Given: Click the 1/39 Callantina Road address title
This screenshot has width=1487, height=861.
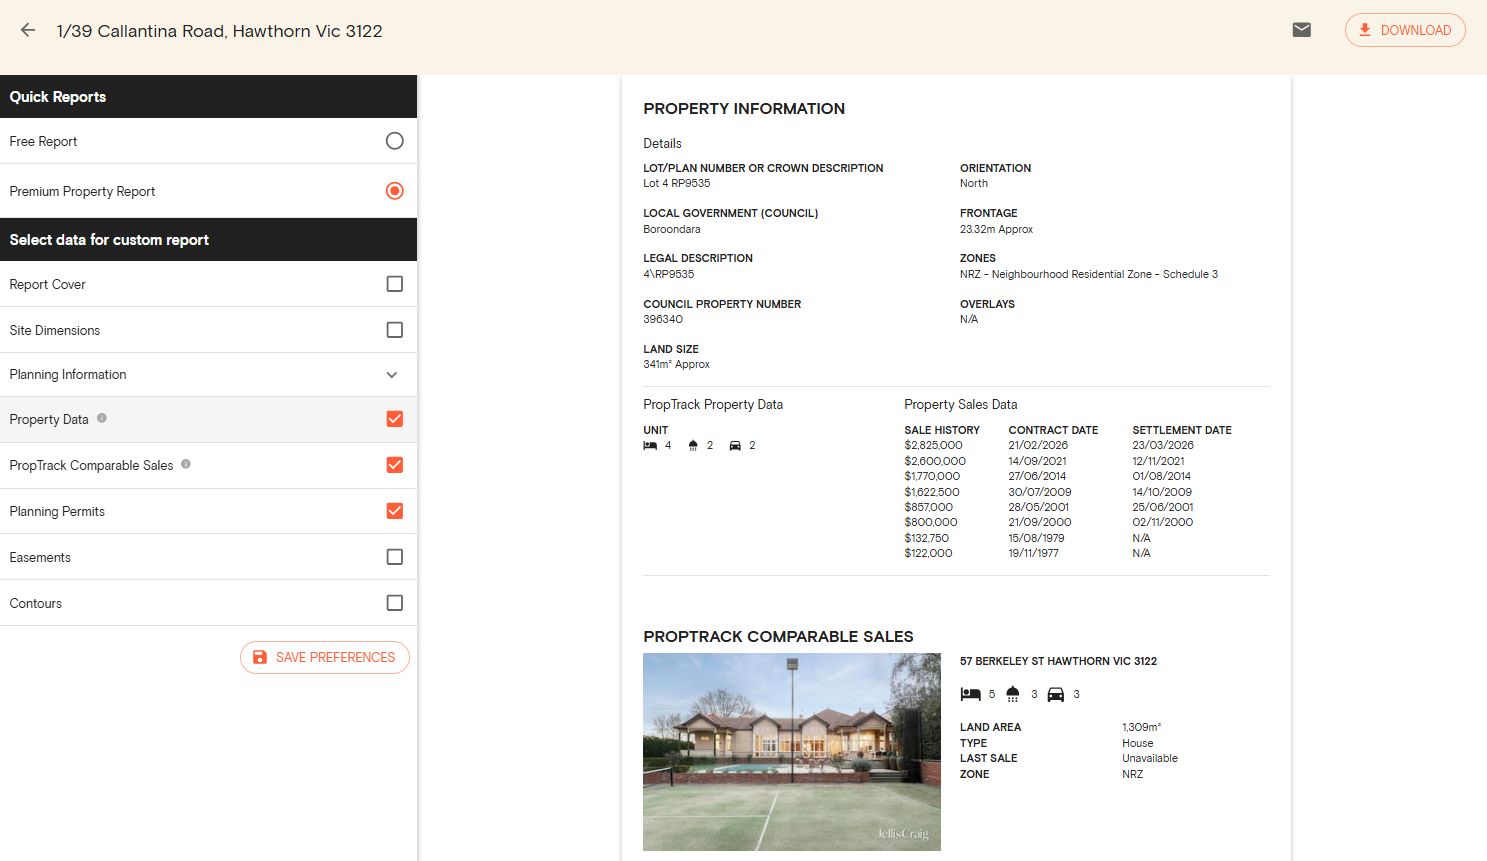Looking at the screenshot, I should tap(220, 31).
